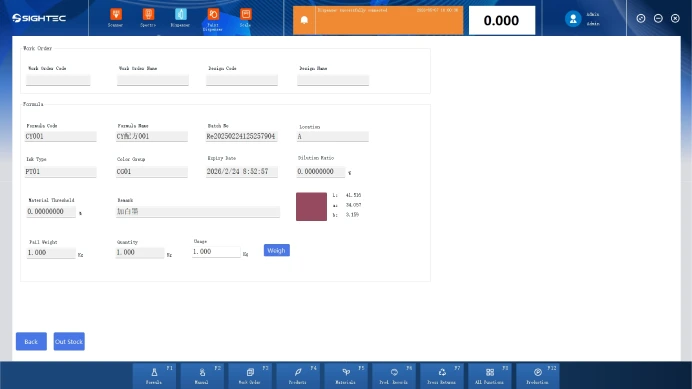The width and height of the screenshot is (692, 389).
Task: Open the Formula F1 shortcut
Action: click(x=154, y=375)
